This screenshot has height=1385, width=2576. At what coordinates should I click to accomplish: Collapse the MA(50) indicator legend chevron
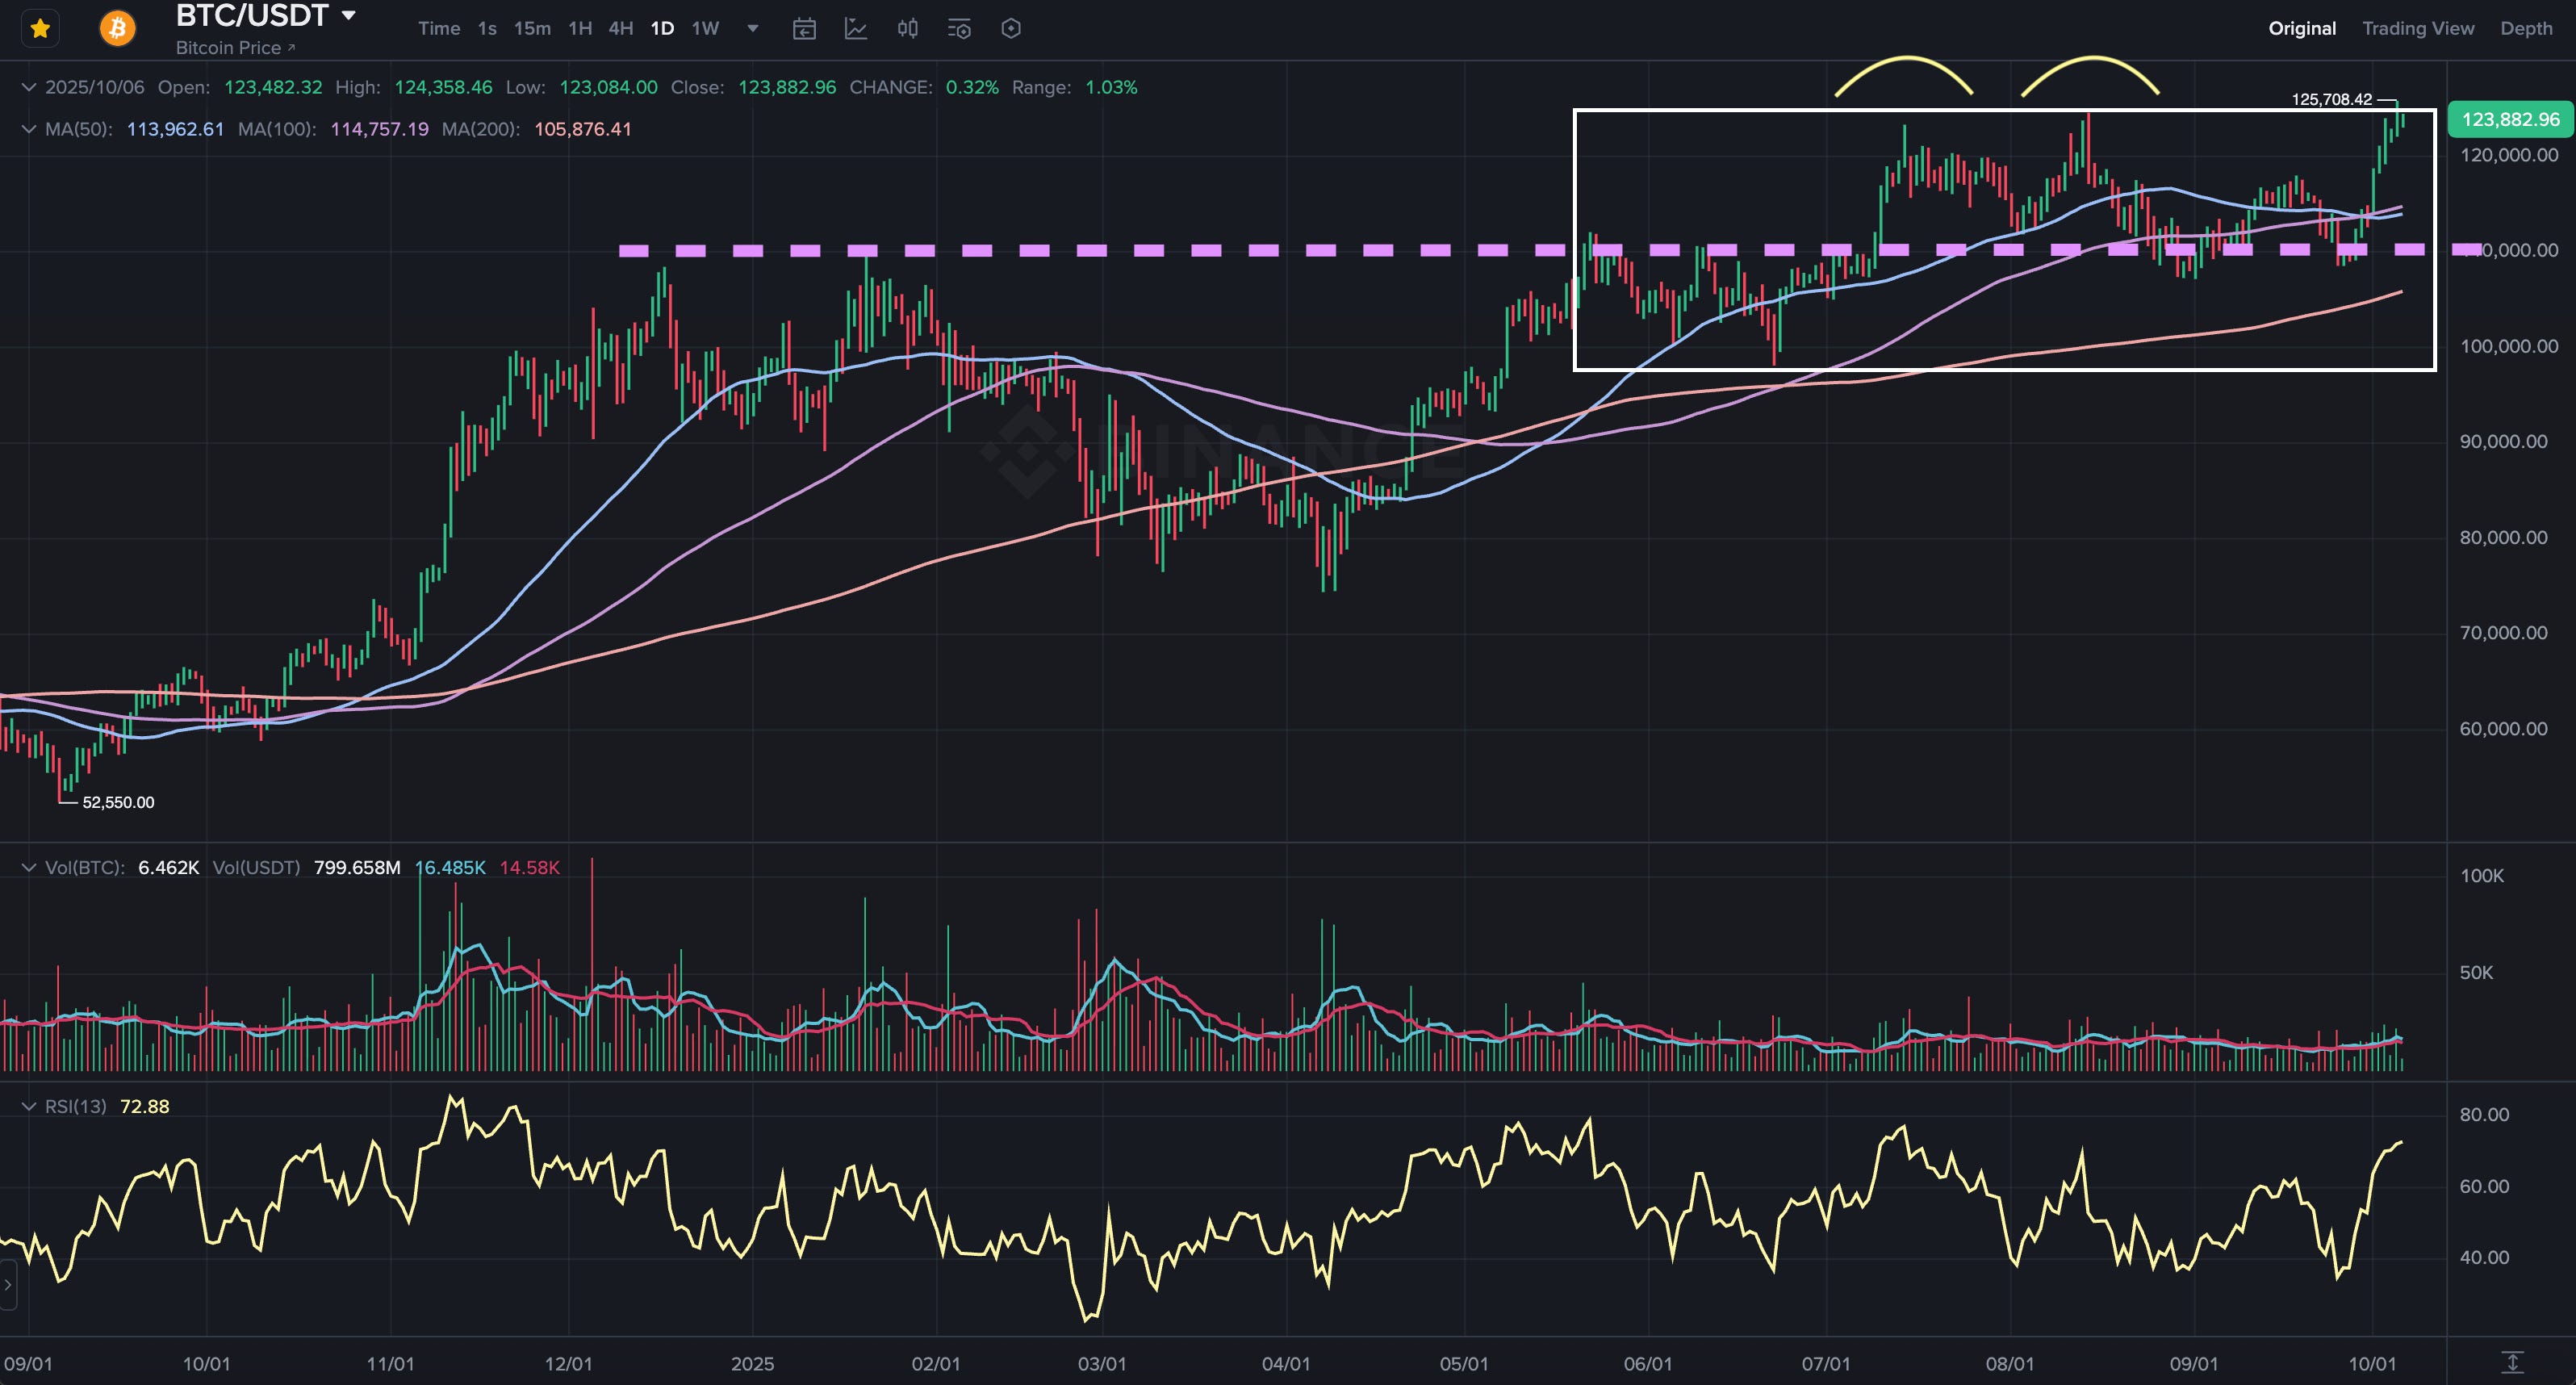(29, 129)
